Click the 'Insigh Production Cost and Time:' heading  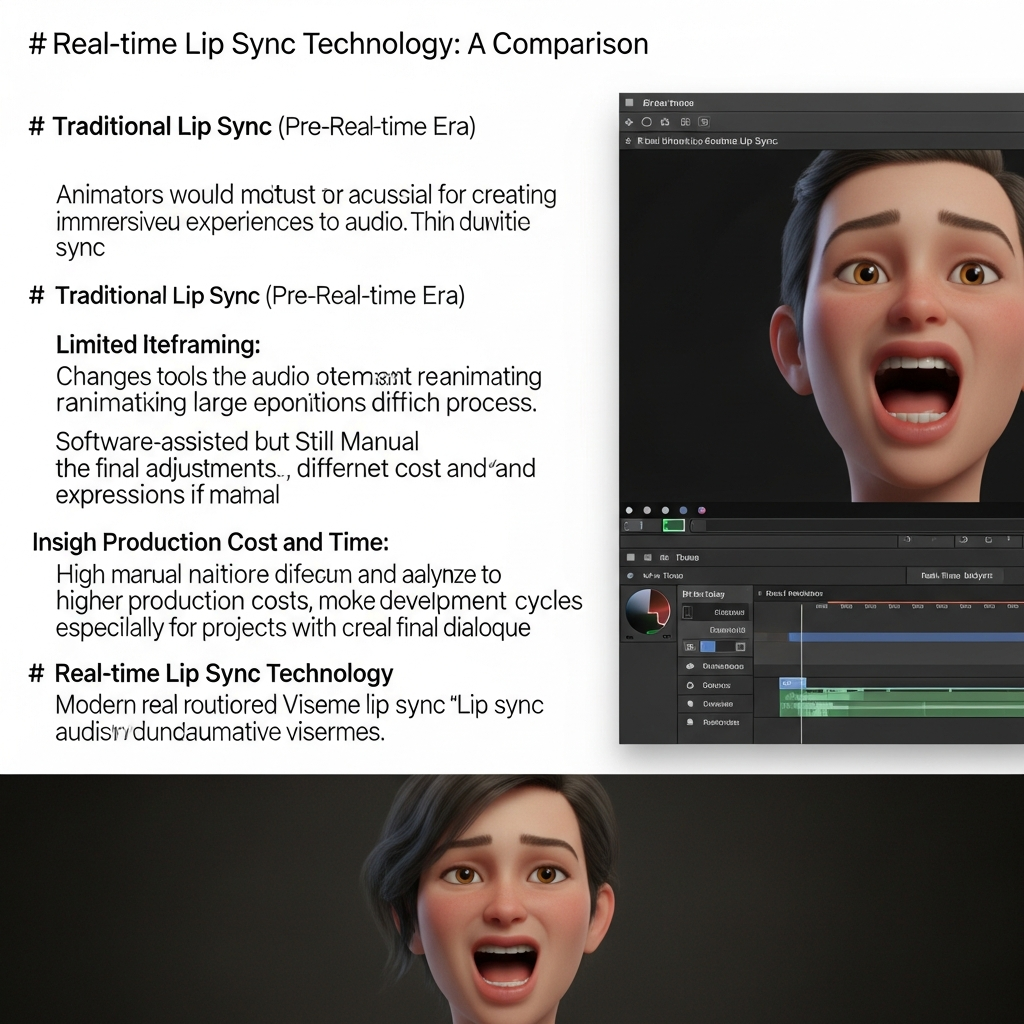pyautogui.click(x=210, y=542)
